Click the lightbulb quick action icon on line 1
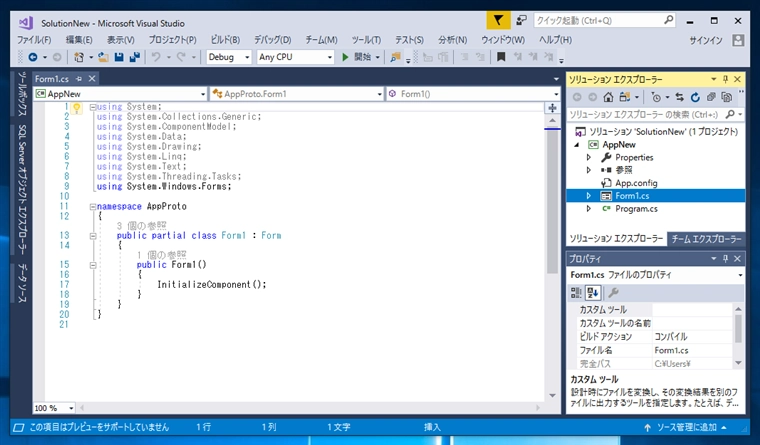760x445 pixels. tap(76, 107)
